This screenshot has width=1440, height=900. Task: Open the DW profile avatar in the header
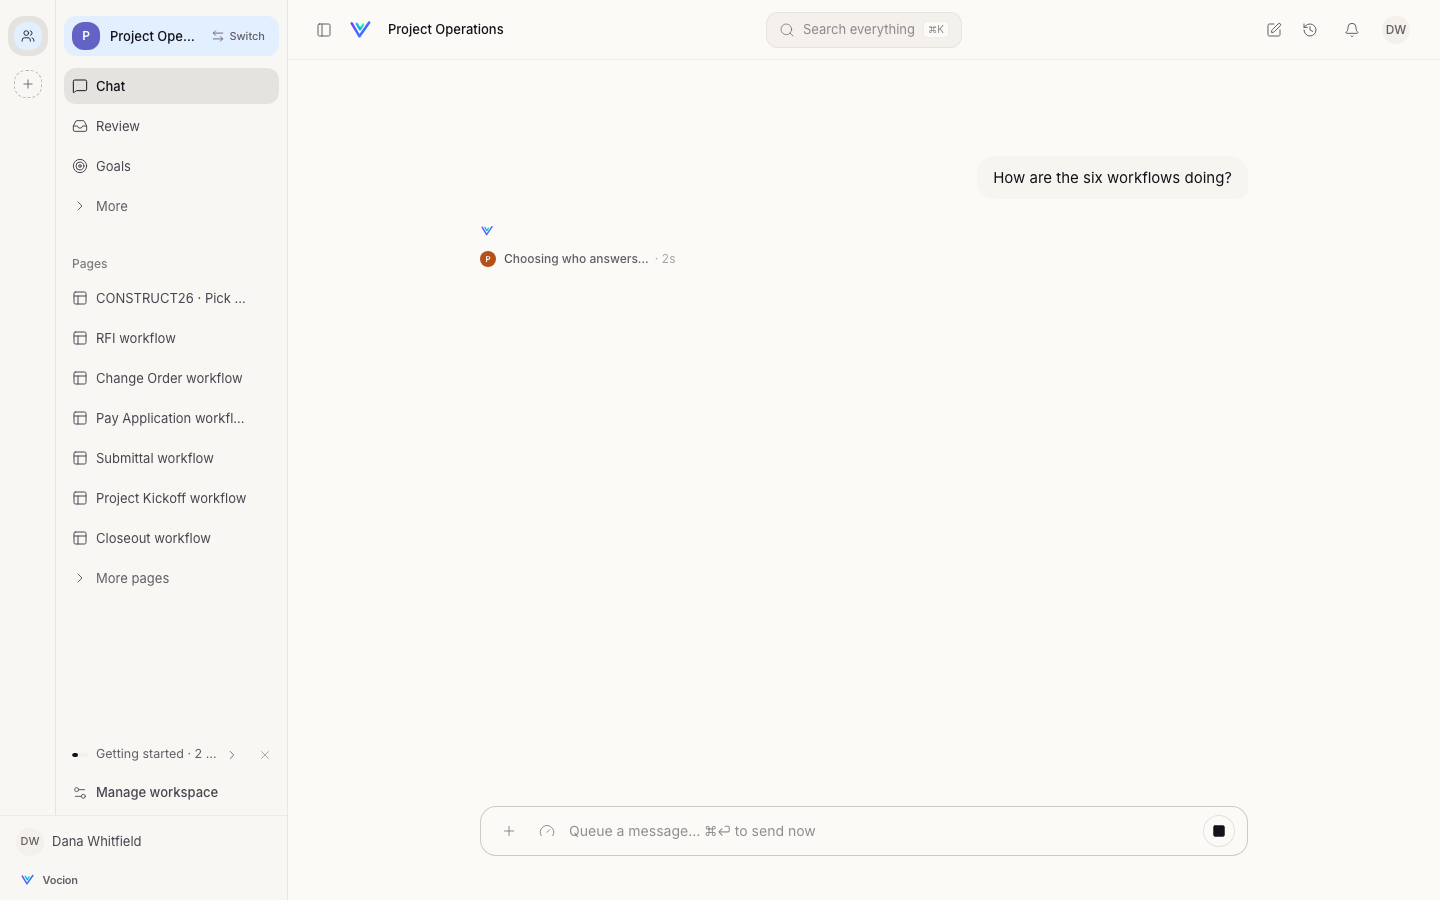[x=1396, y=30]
